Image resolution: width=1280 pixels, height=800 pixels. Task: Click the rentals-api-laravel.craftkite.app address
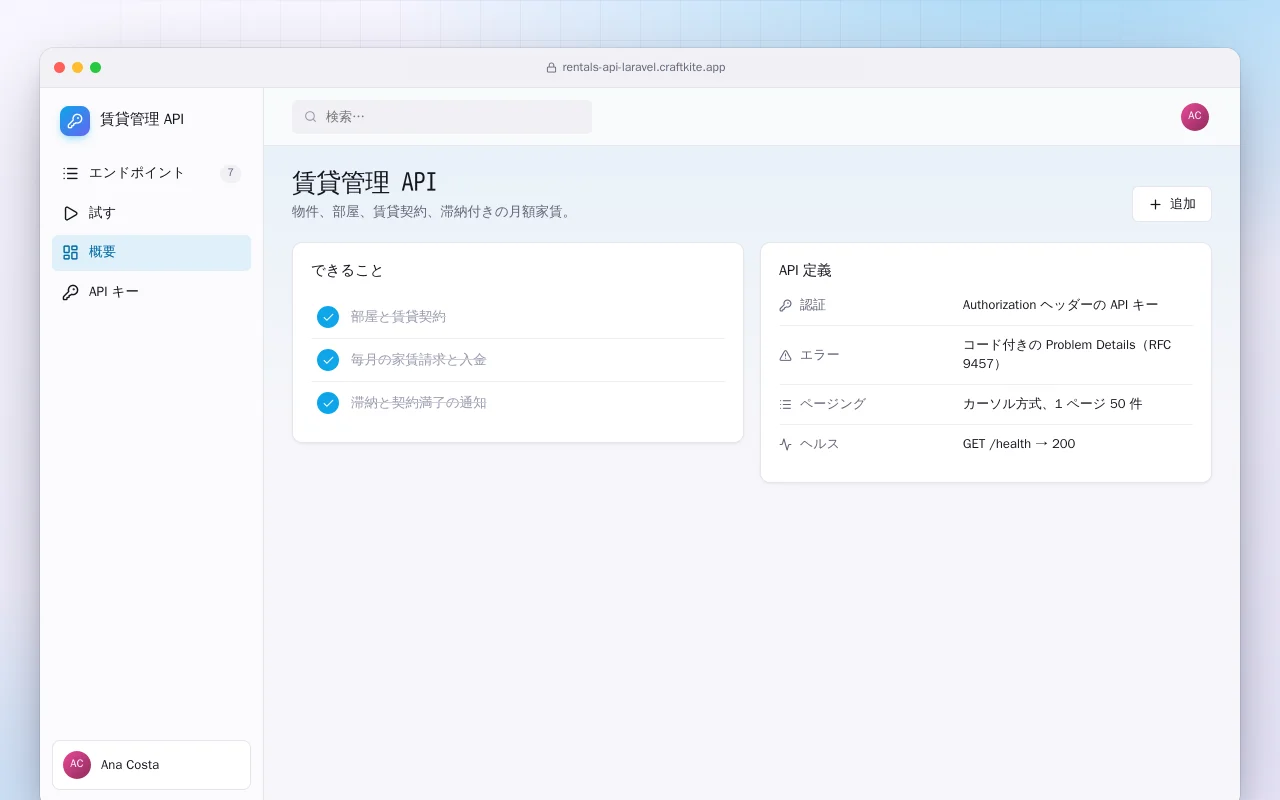(x=644, y=68)
